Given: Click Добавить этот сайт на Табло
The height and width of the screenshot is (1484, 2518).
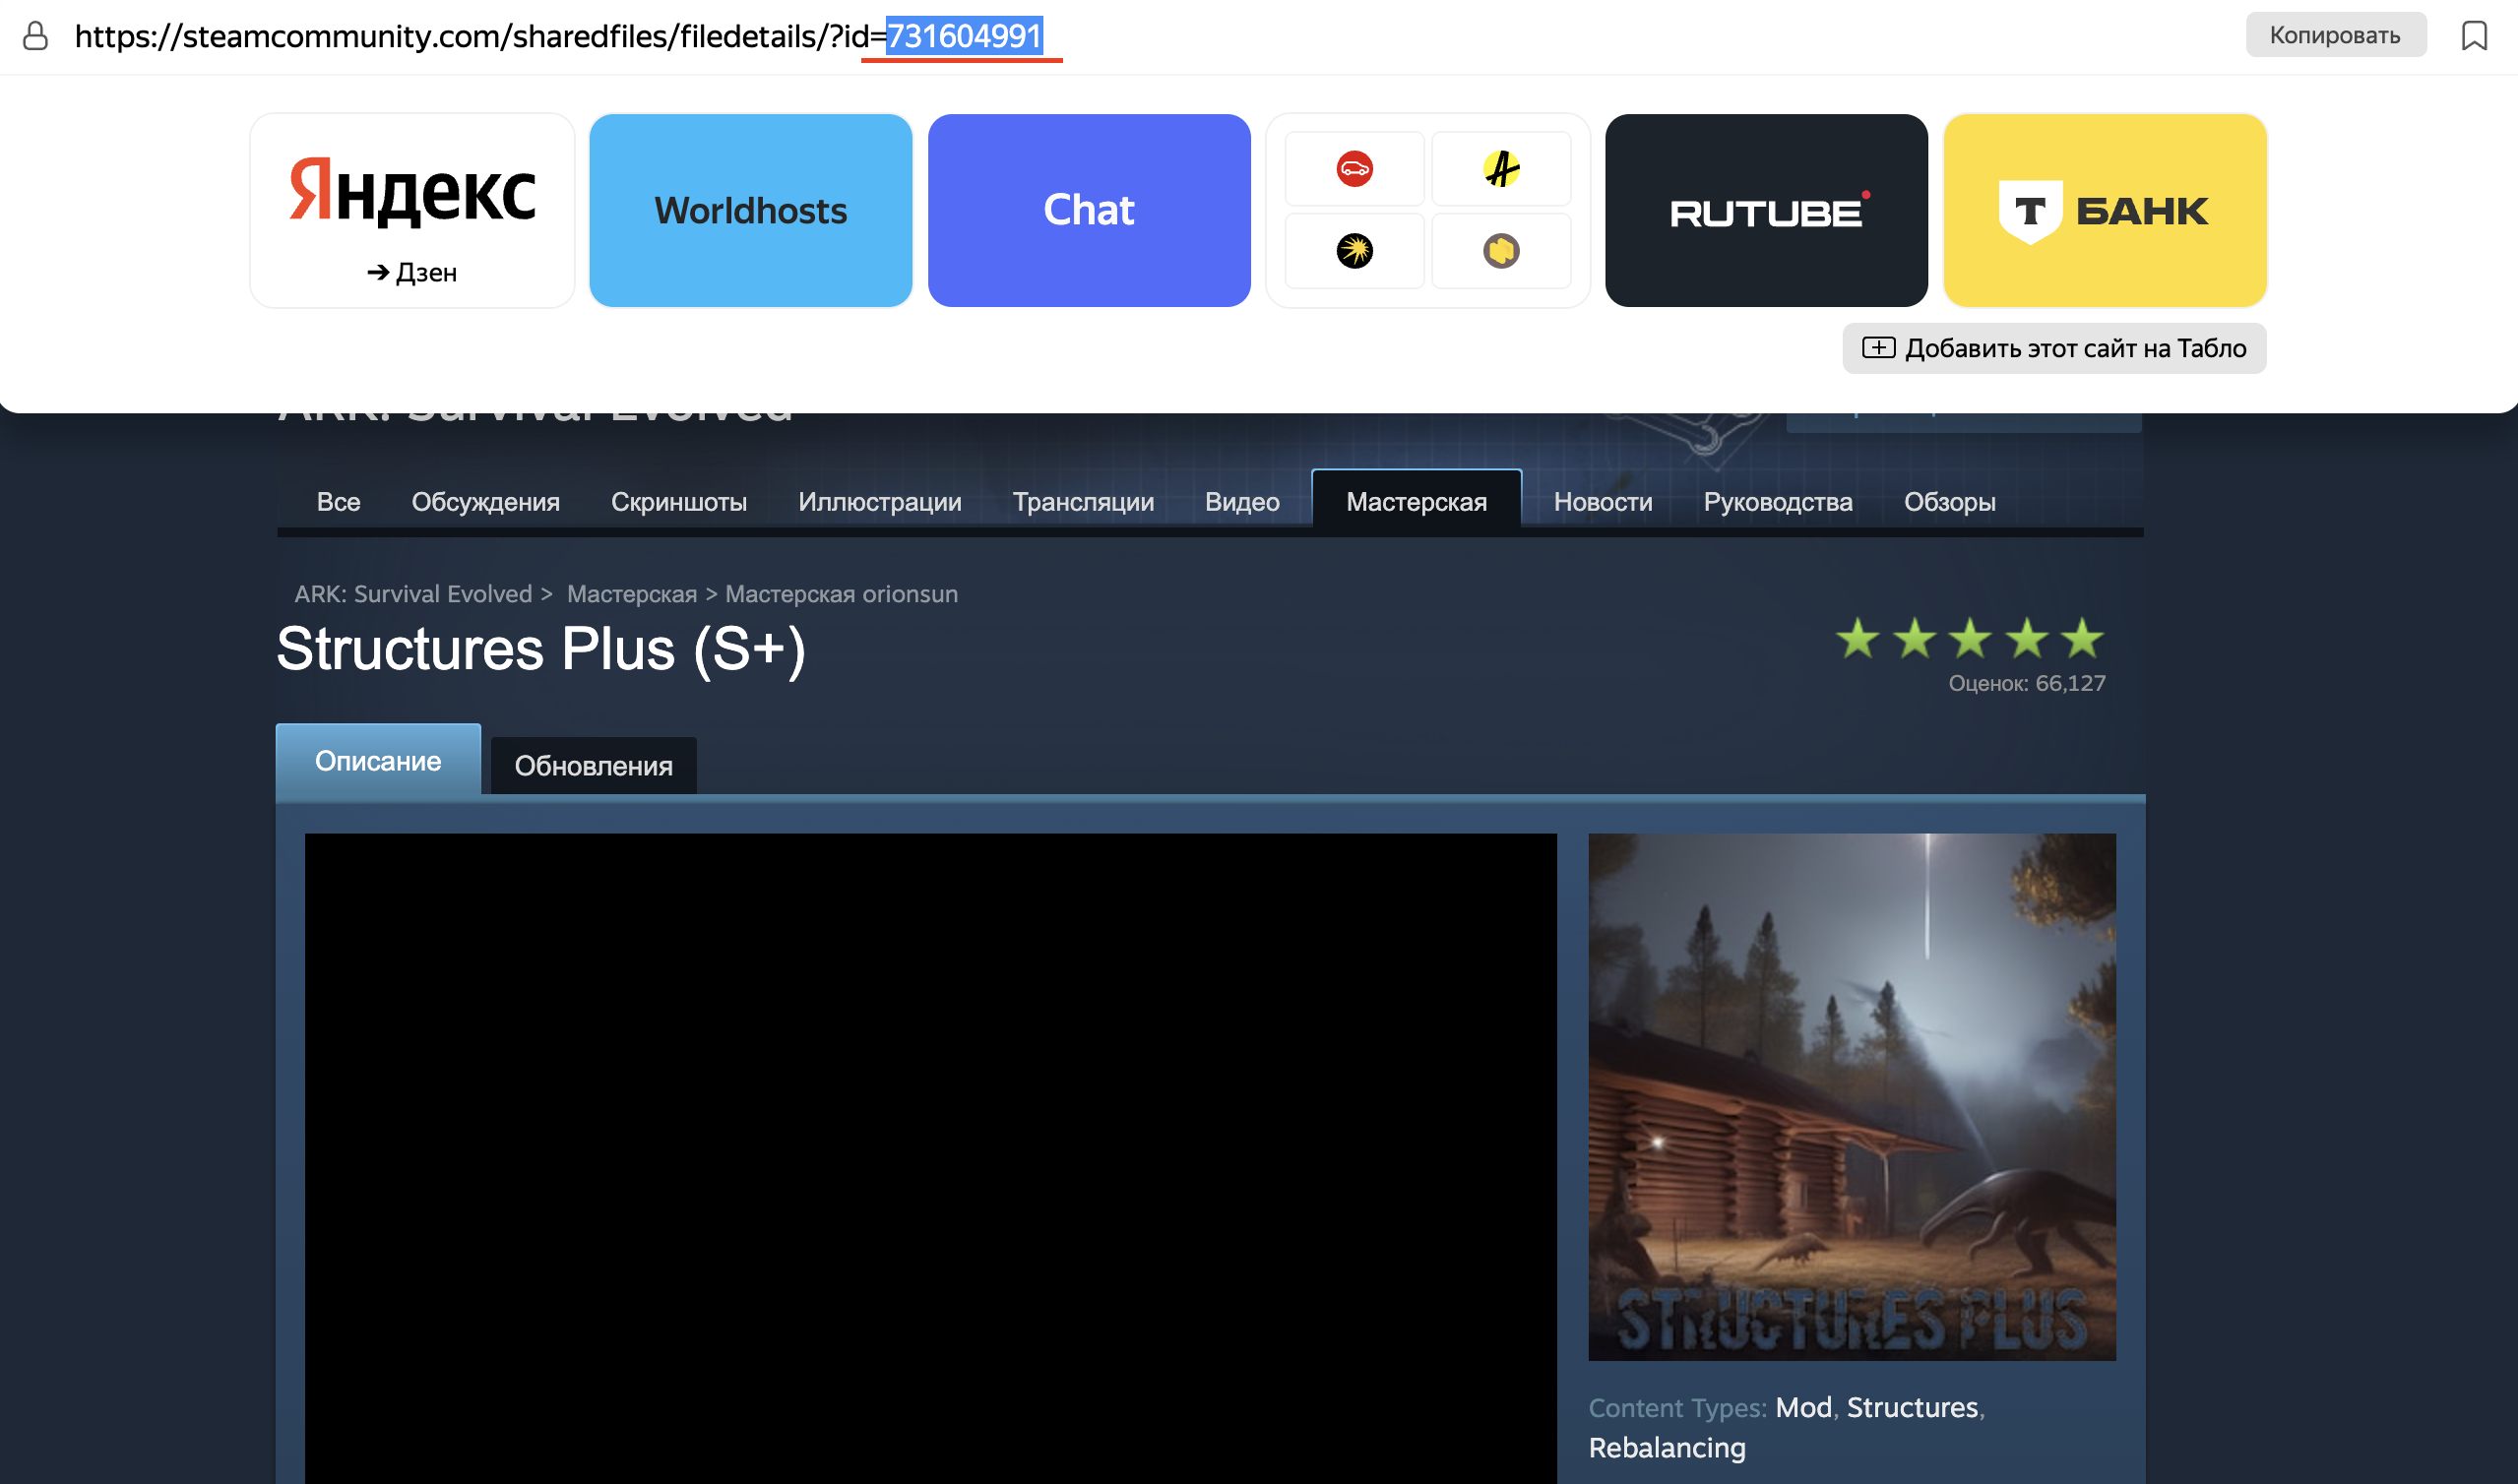Looking at the screenshot, I should pyautogui.click(x=2054, y=348).
